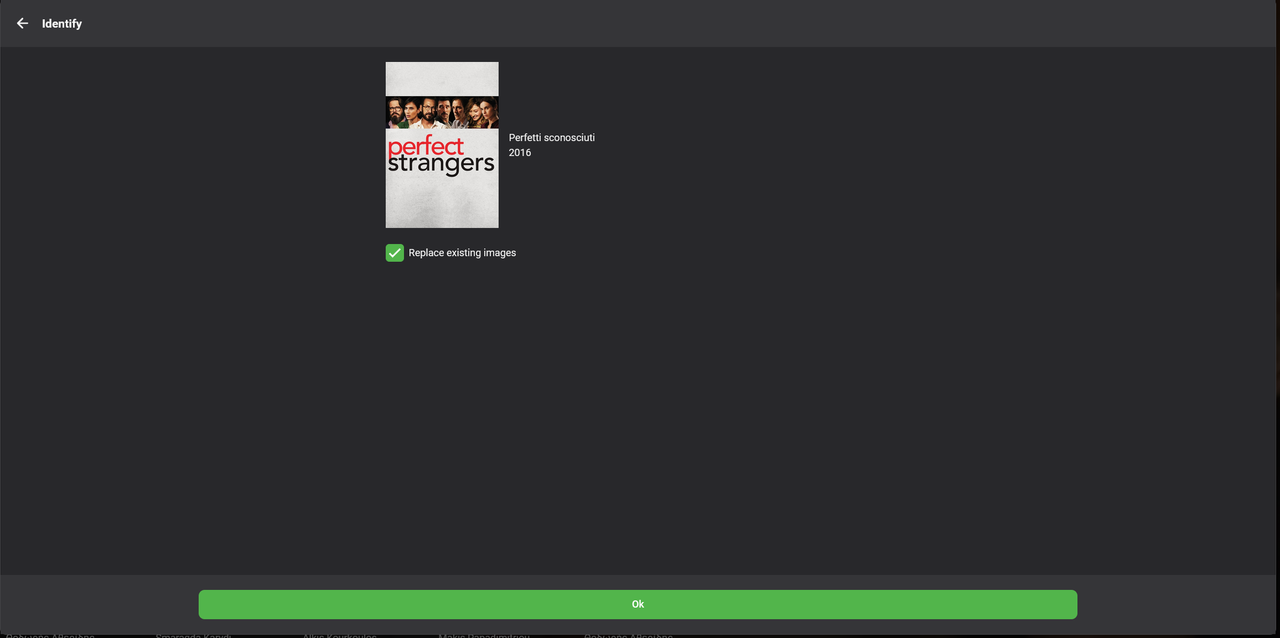Go back using the arrow icon

coord(22,23)
